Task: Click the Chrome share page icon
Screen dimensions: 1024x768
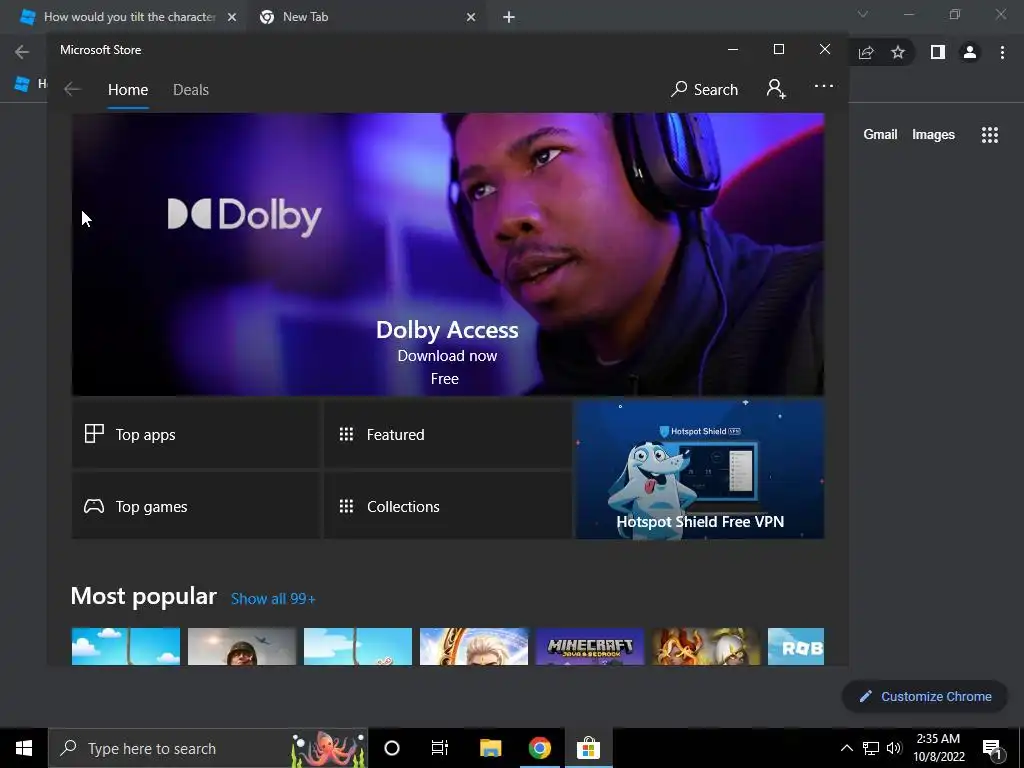Action: pos(866,52)
